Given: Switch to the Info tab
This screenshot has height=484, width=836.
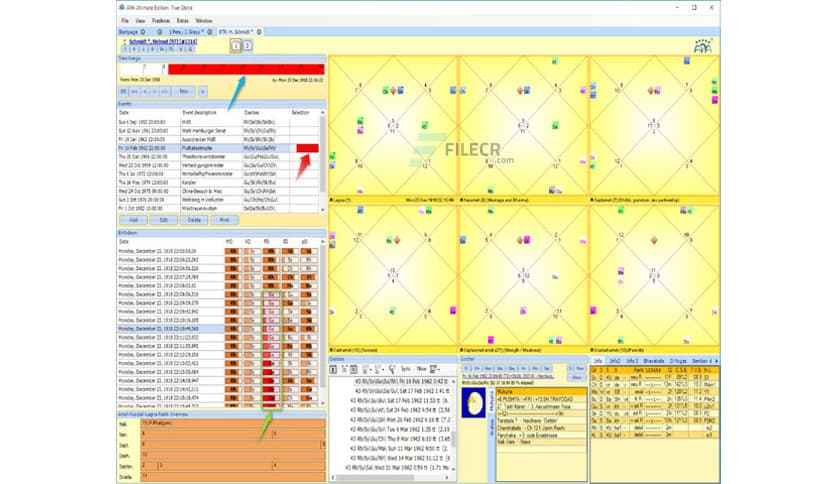Looking at the screenshot, I should click(598, 361).
